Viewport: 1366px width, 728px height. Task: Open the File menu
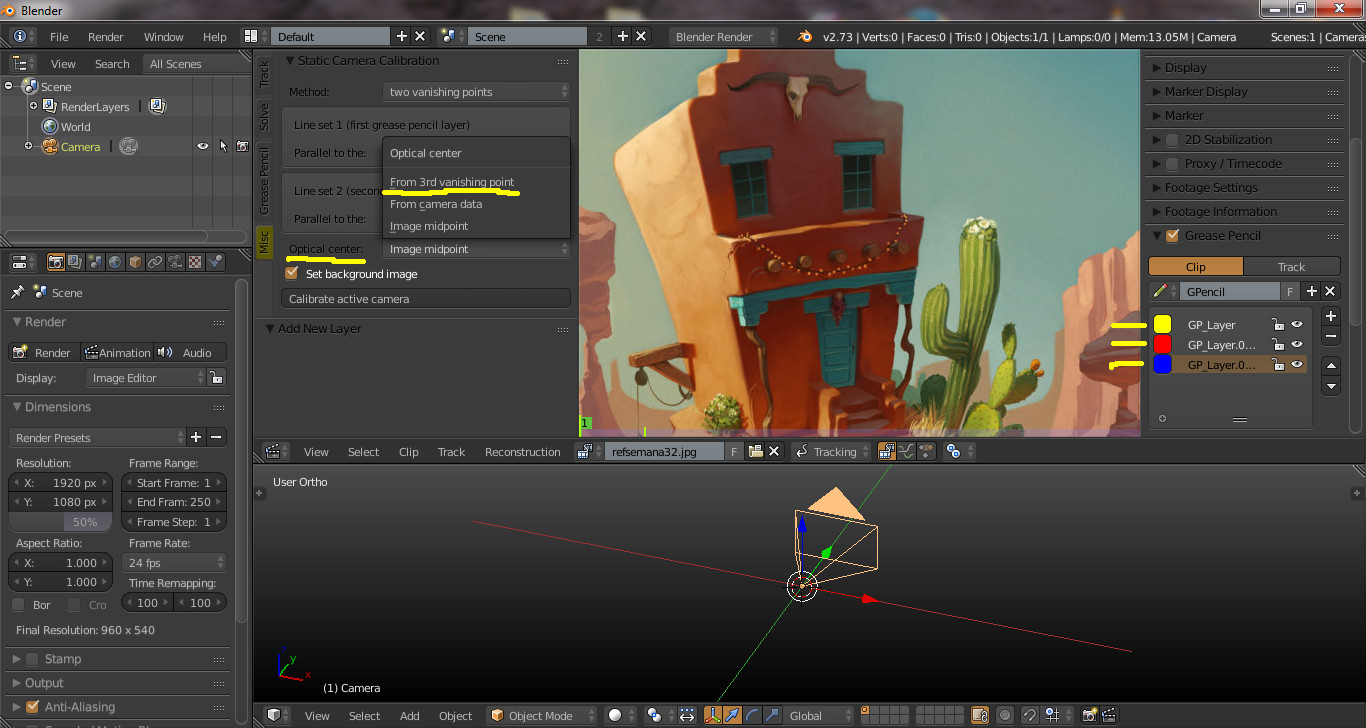coord(59,37)
